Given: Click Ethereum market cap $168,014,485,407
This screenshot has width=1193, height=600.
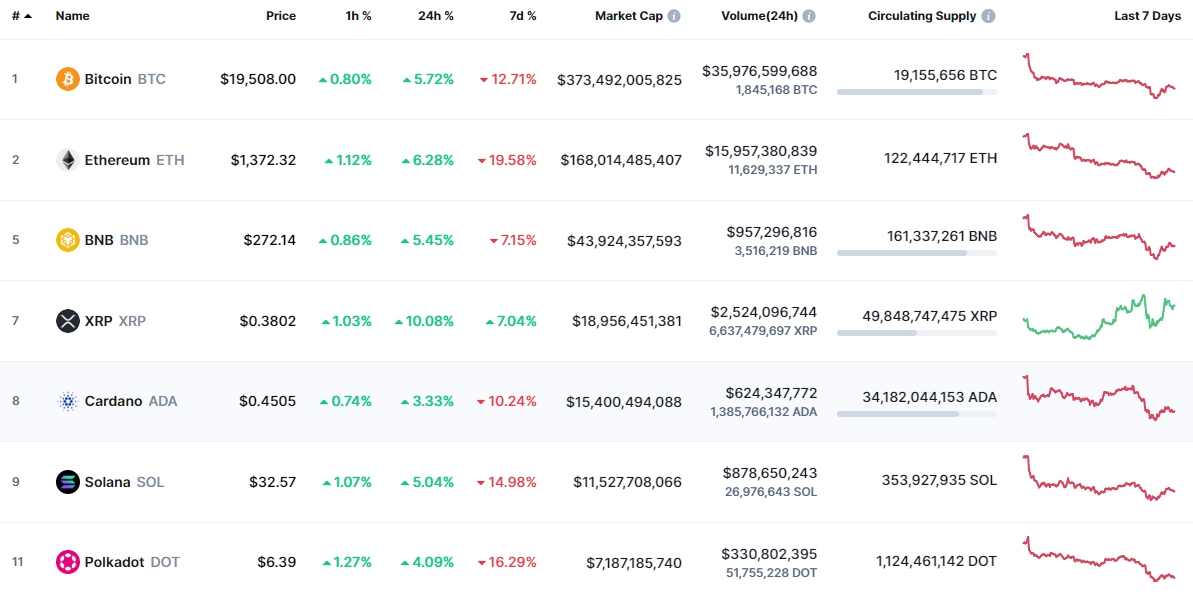Looking at the screenshot, I should click(622, 160).
